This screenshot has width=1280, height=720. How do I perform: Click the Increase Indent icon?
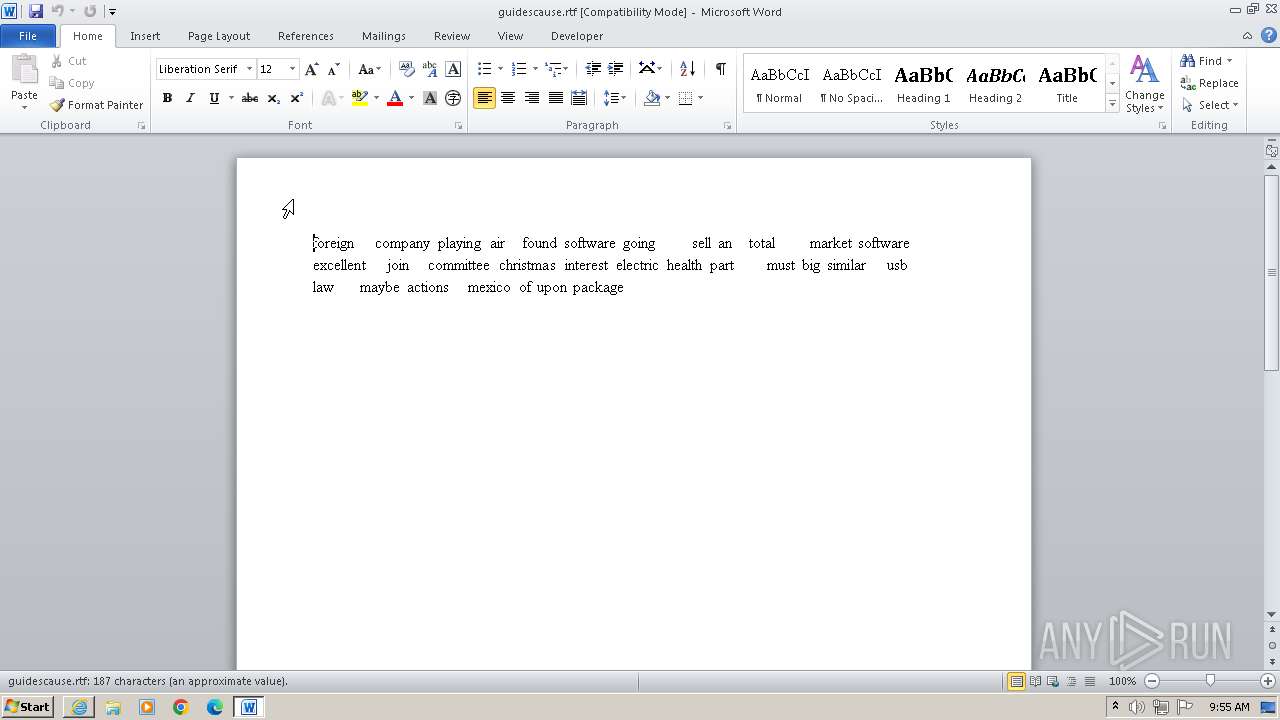(x=616, y=69)
